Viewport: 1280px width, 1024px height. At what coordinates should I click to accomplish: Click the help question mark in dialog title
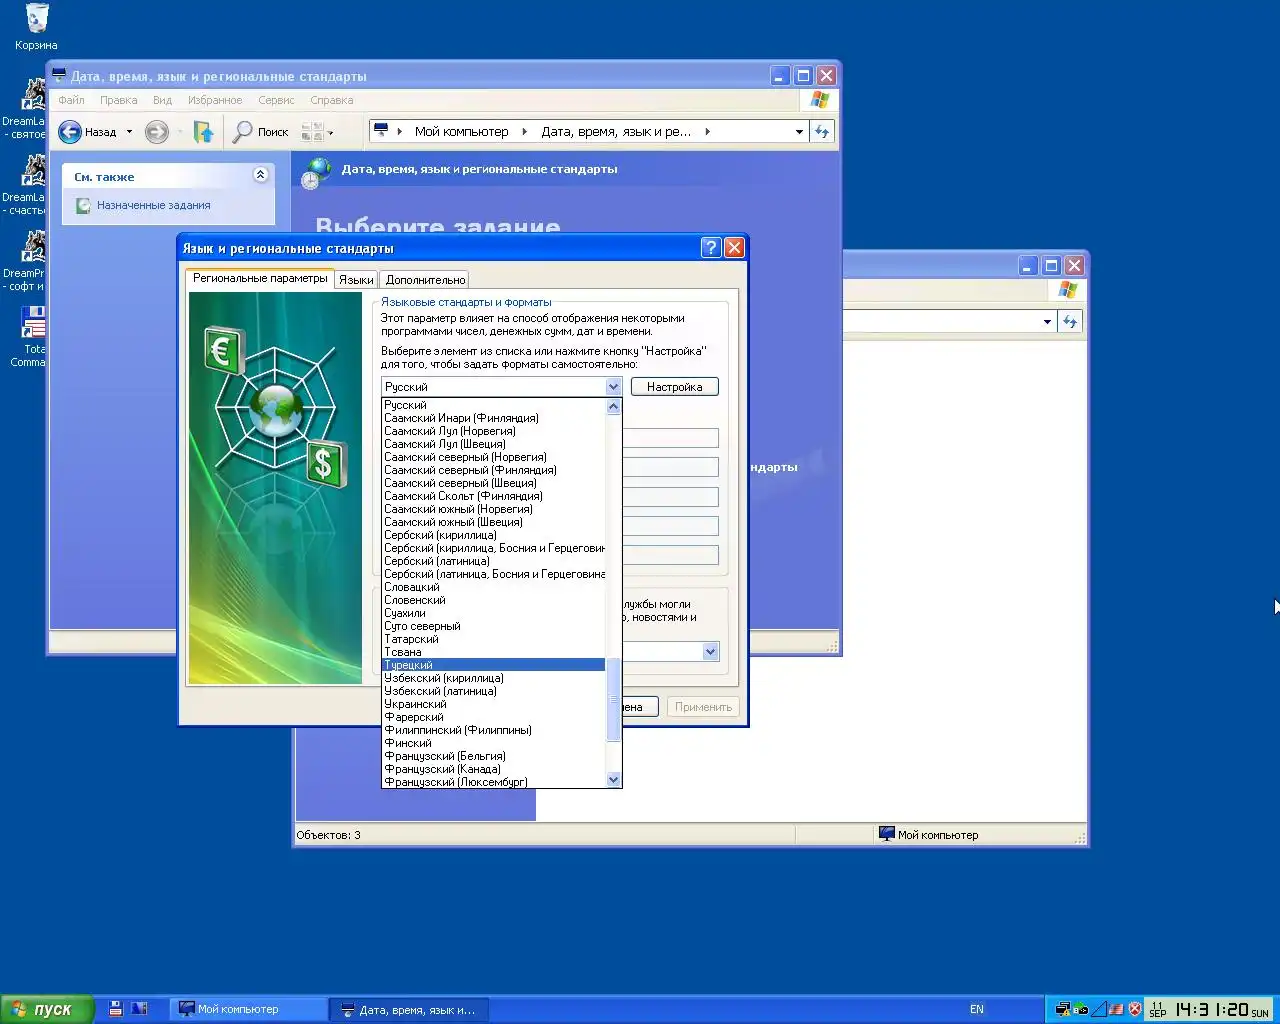point(711,248)
